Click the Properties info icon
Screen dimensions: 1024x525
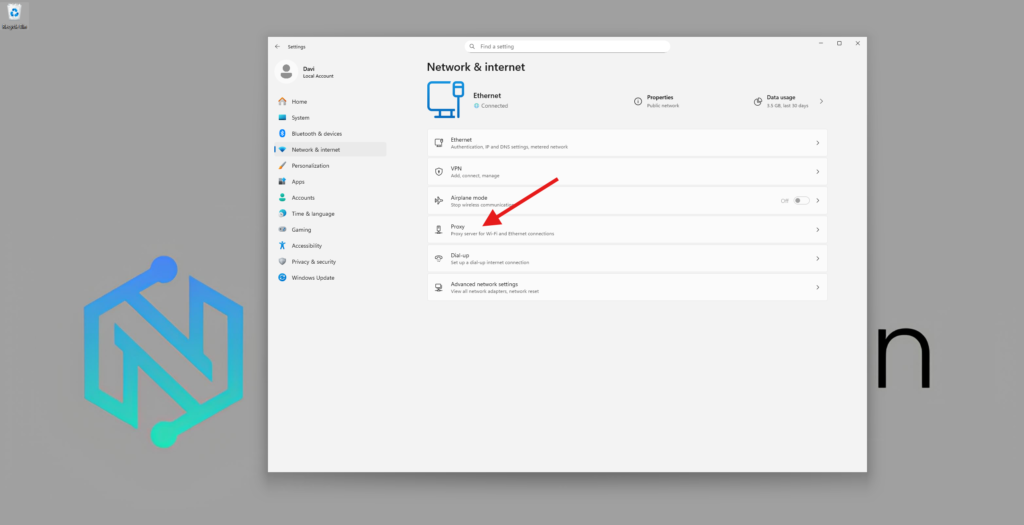[x=638, y=101]
